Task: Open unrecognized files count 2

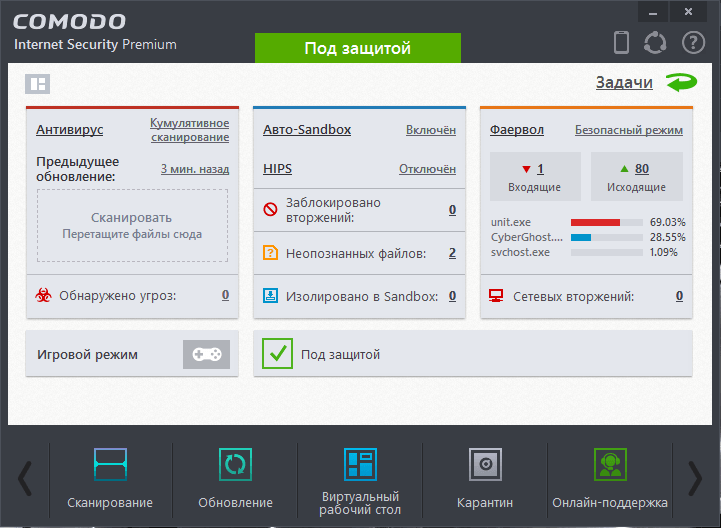Action: pos(452,253)
